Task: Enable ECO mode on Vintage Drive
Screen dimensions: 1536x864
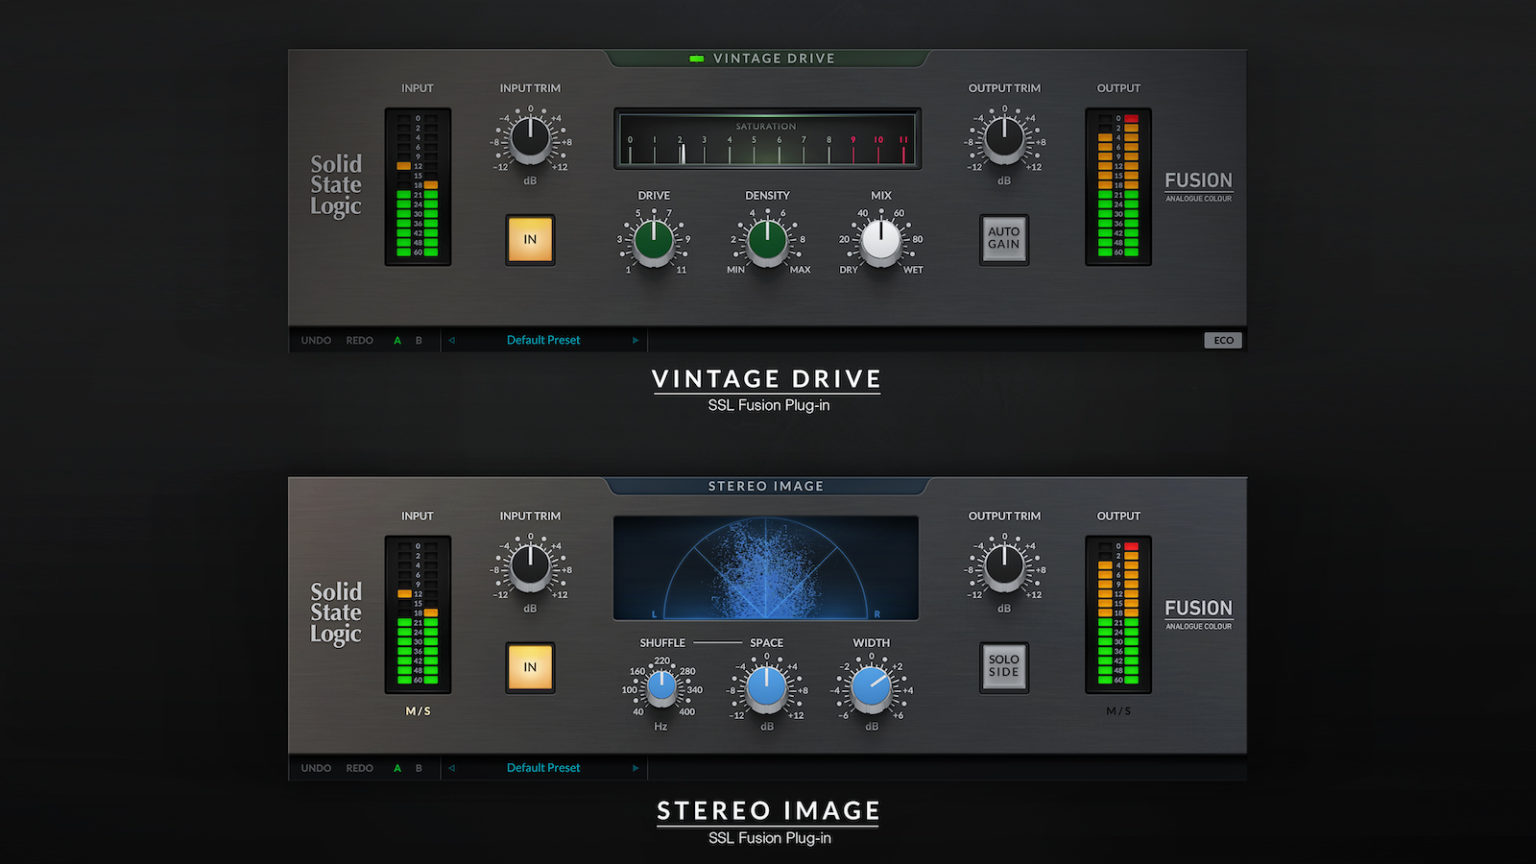Action: [x=1223, y=340]
